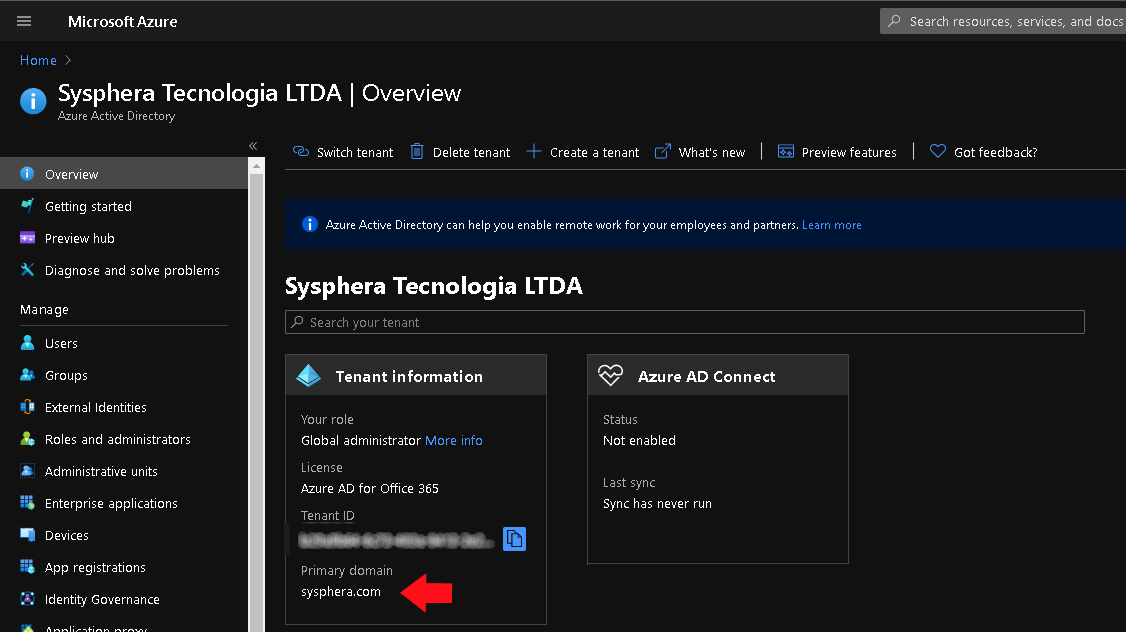Click the banner info icon
This screenshot has width=1126, height=632.
pos(310,224)
